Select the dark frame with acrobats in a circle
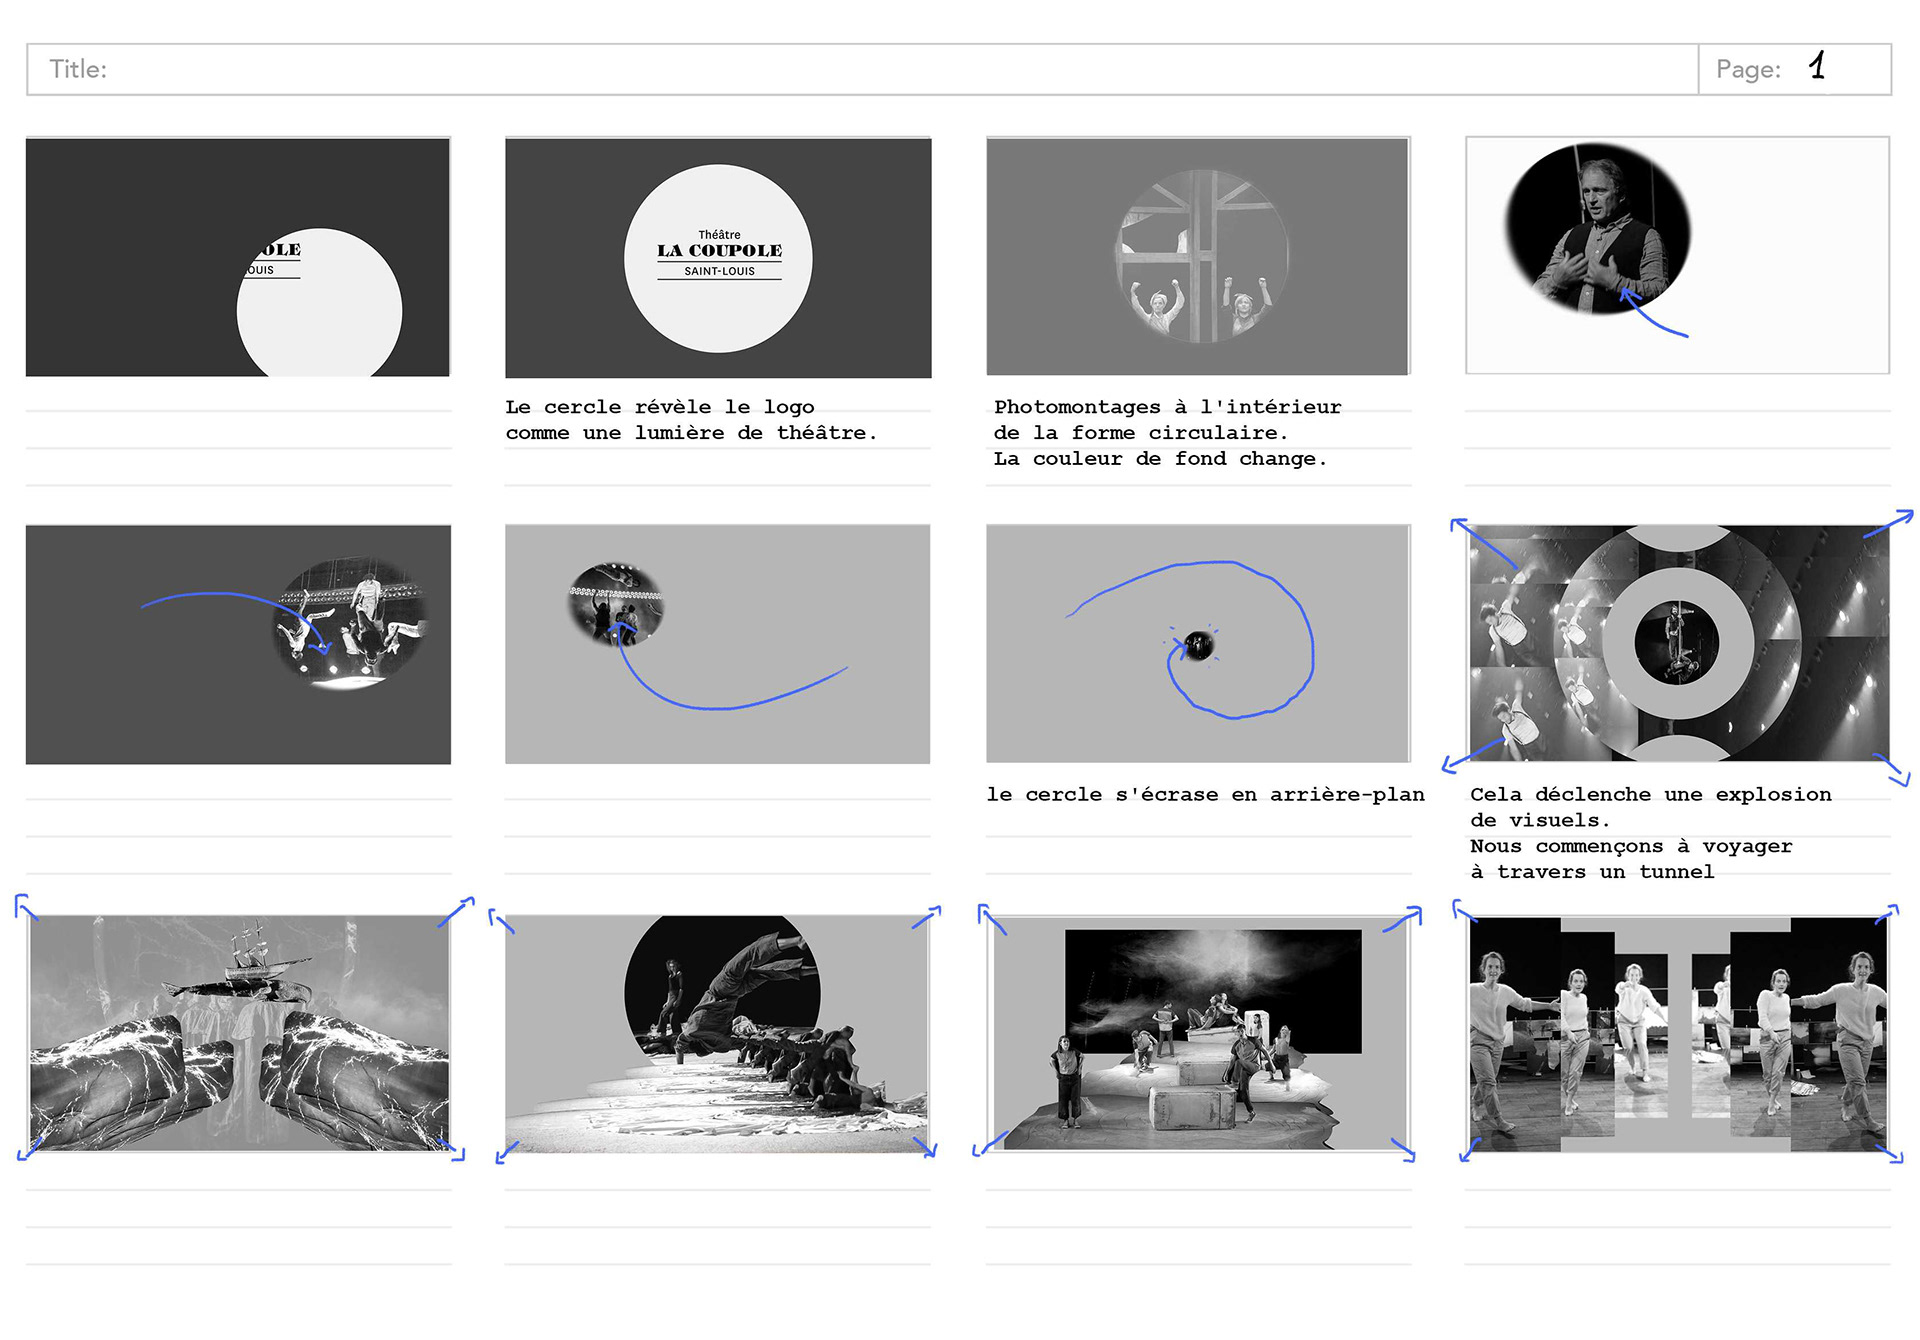Viewport: 1920px width, 1340px height. coord(238,644)
